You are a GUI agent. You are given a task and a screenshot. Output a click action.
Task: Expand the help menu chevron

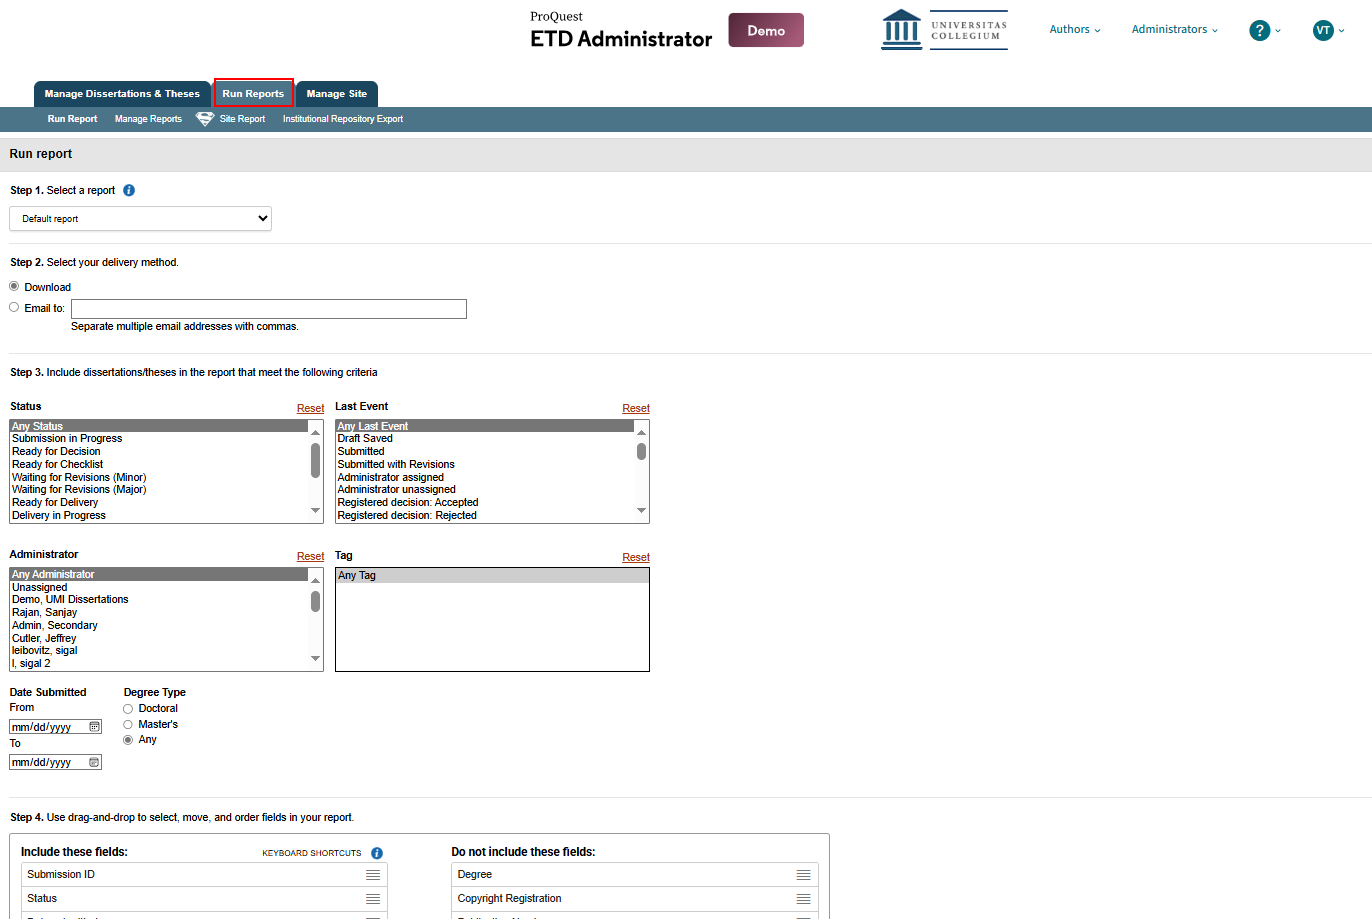1278,31
